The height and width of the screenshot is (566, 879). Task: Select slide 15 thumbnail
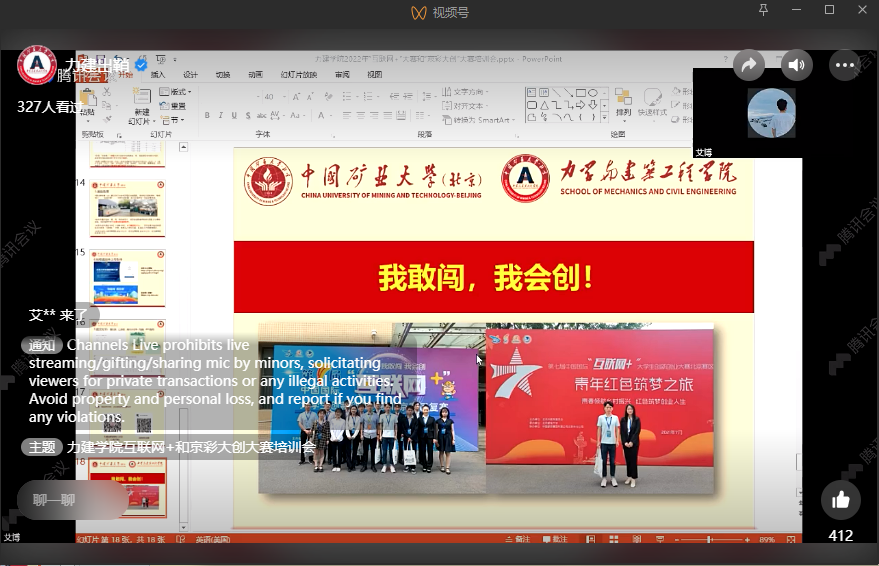[x=128, y=277]
